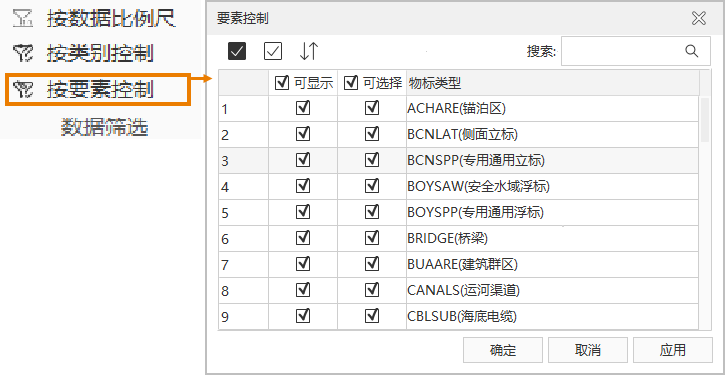Uncheck 可选择 for BUAARE(建筑群区)
Screen dimensions: 725x375
[x=372, y=264]
